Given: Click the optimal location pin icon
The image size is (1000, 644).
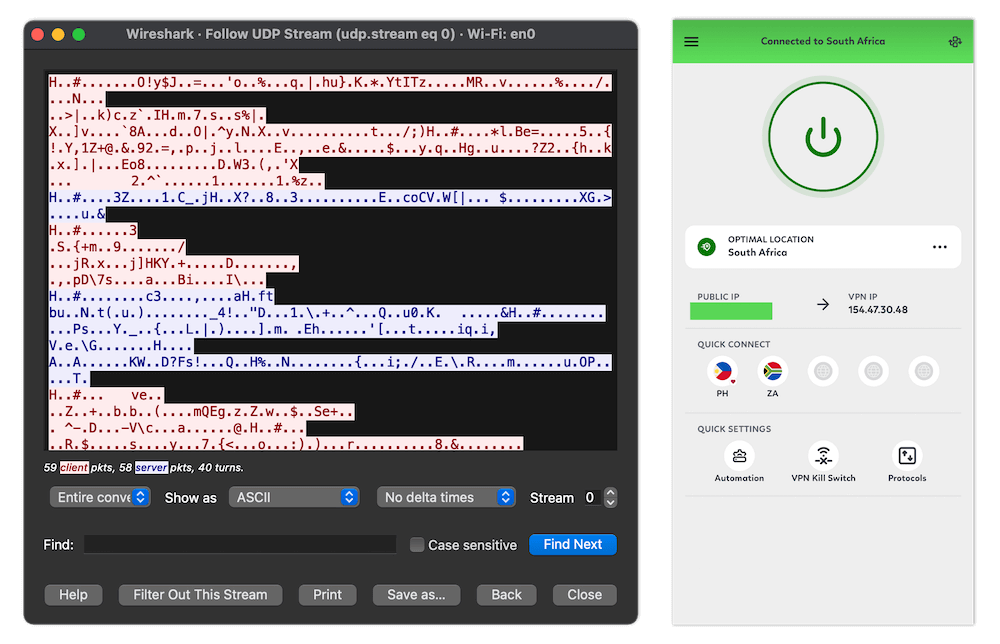Looking at the screenshot, I should (706, 246).
